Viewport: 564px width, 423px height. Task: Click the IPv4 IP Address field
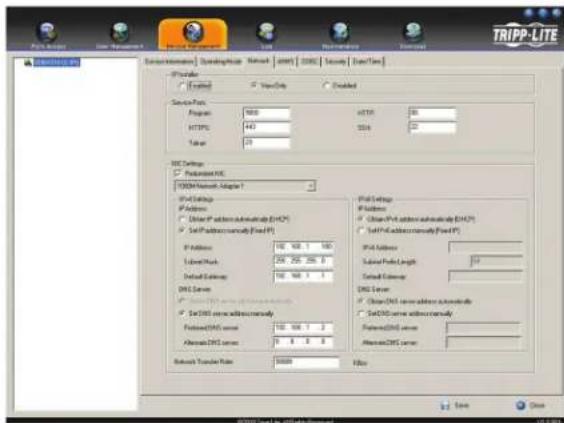point(304,247)
